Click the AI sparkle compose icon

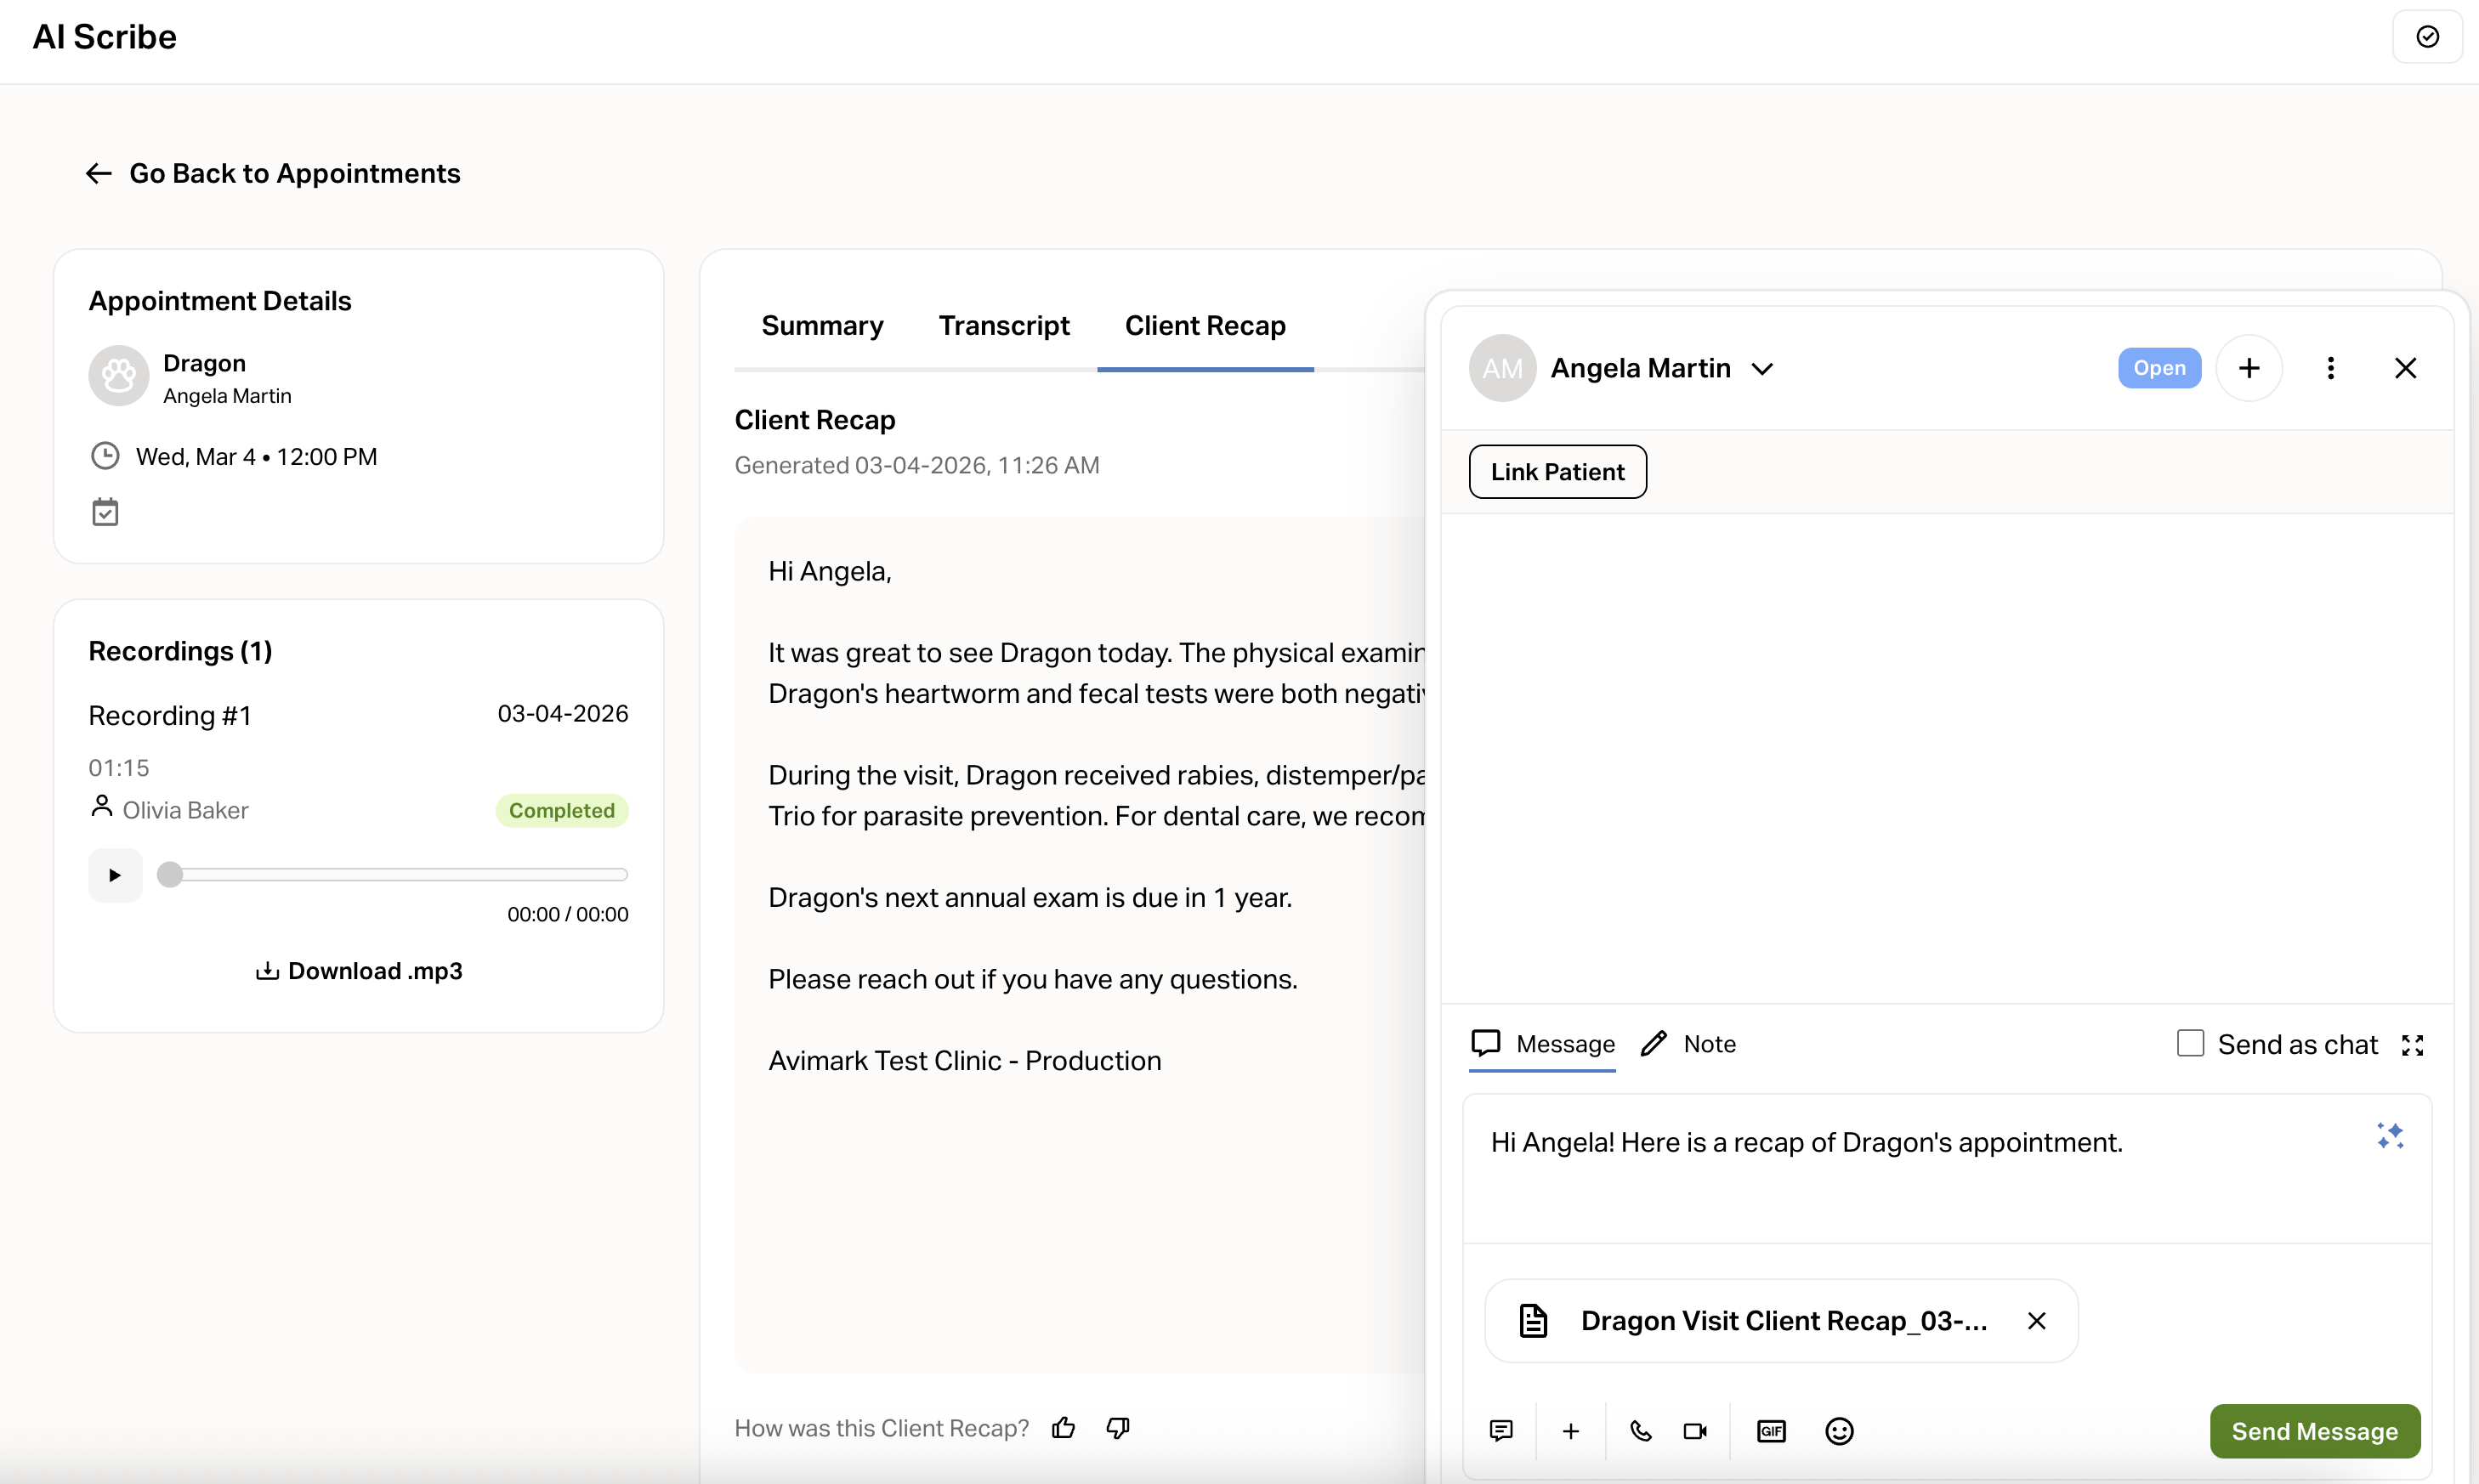pos(2390,1135)
